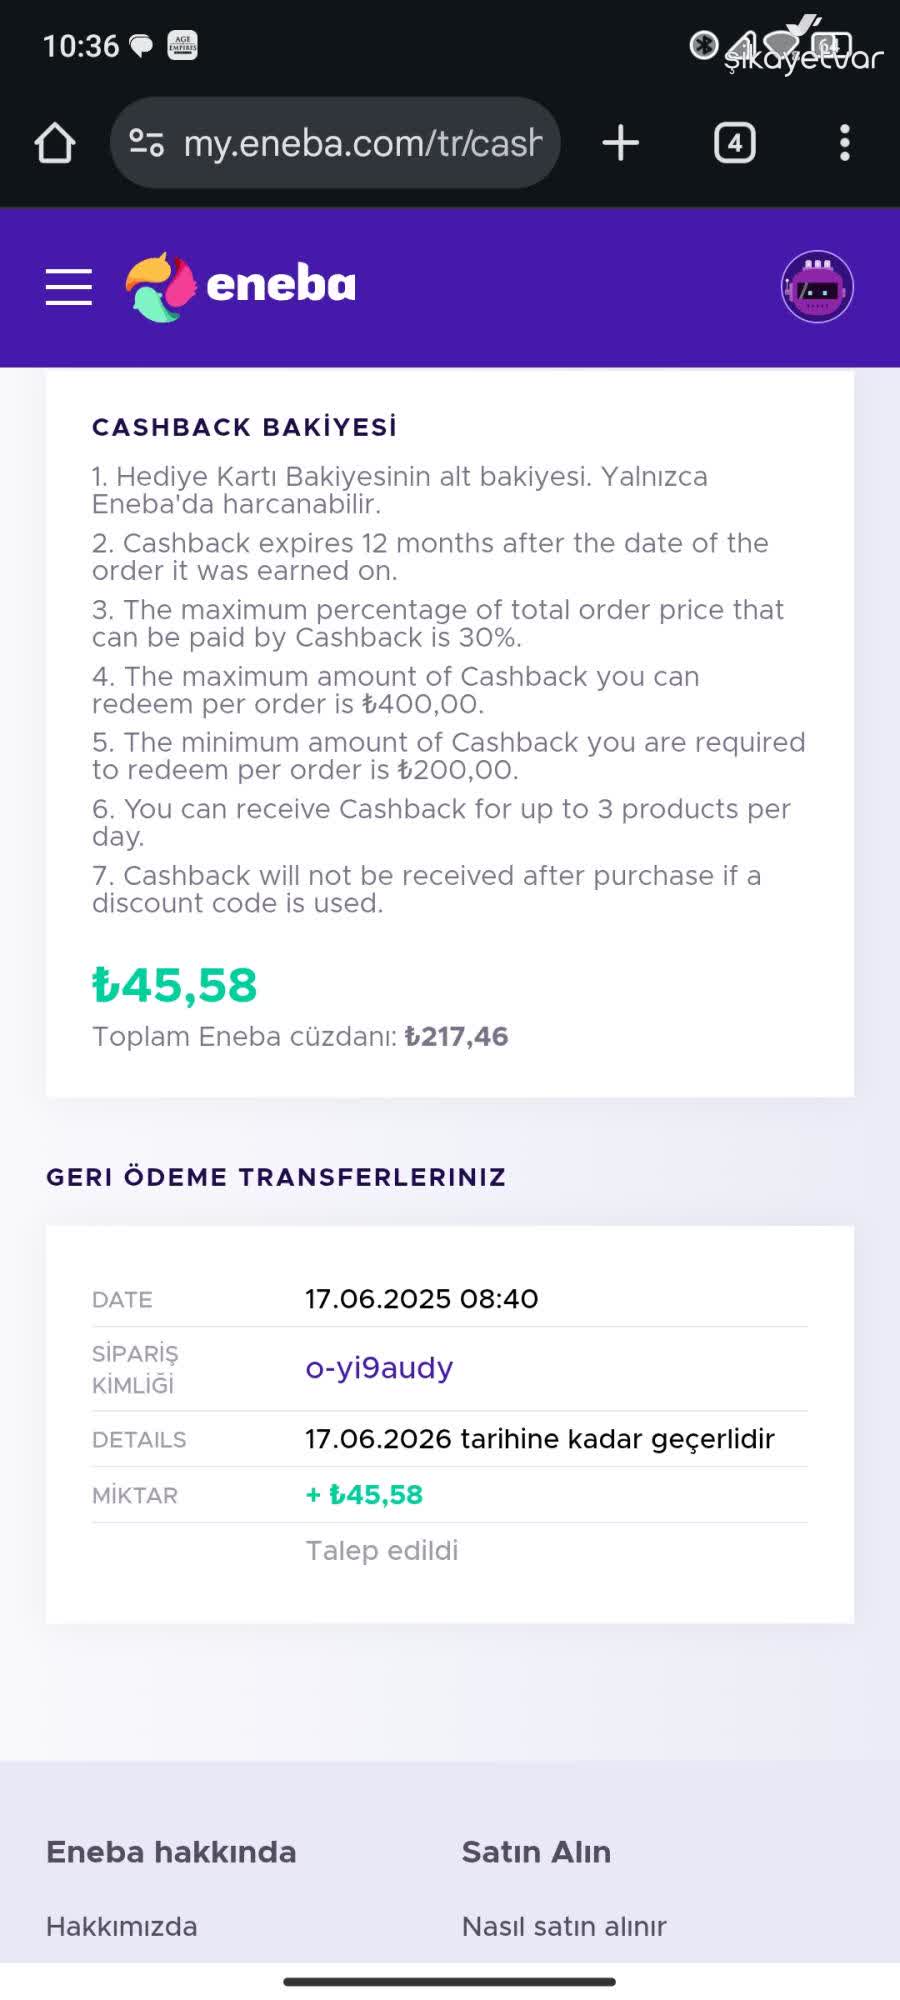Open the Hakkımızda footer link
The width and height of the screenshot is (900, 2000).
(122, 1926)
